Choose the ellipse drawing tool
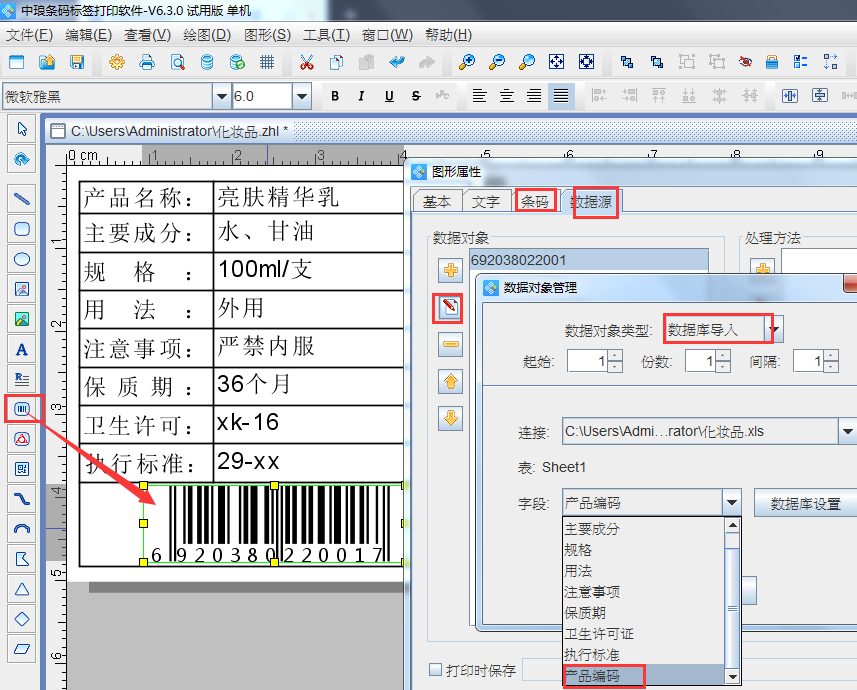Screen dimensions: 857x690 coord(21,259)
